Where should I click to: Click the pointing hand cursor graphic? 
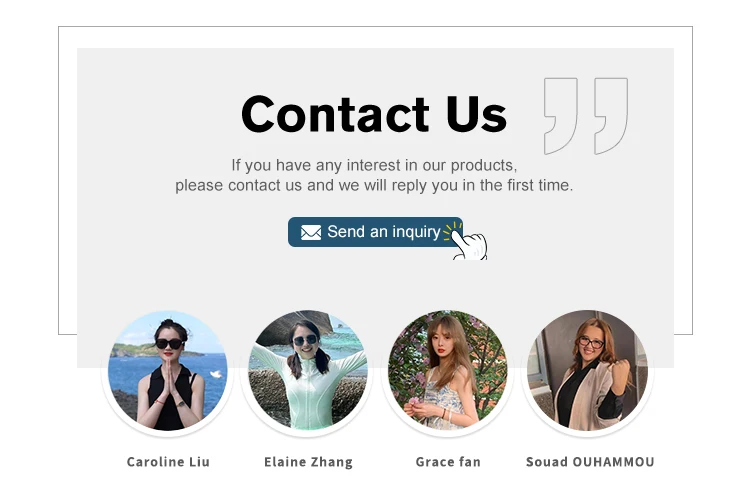pos(470,245)
